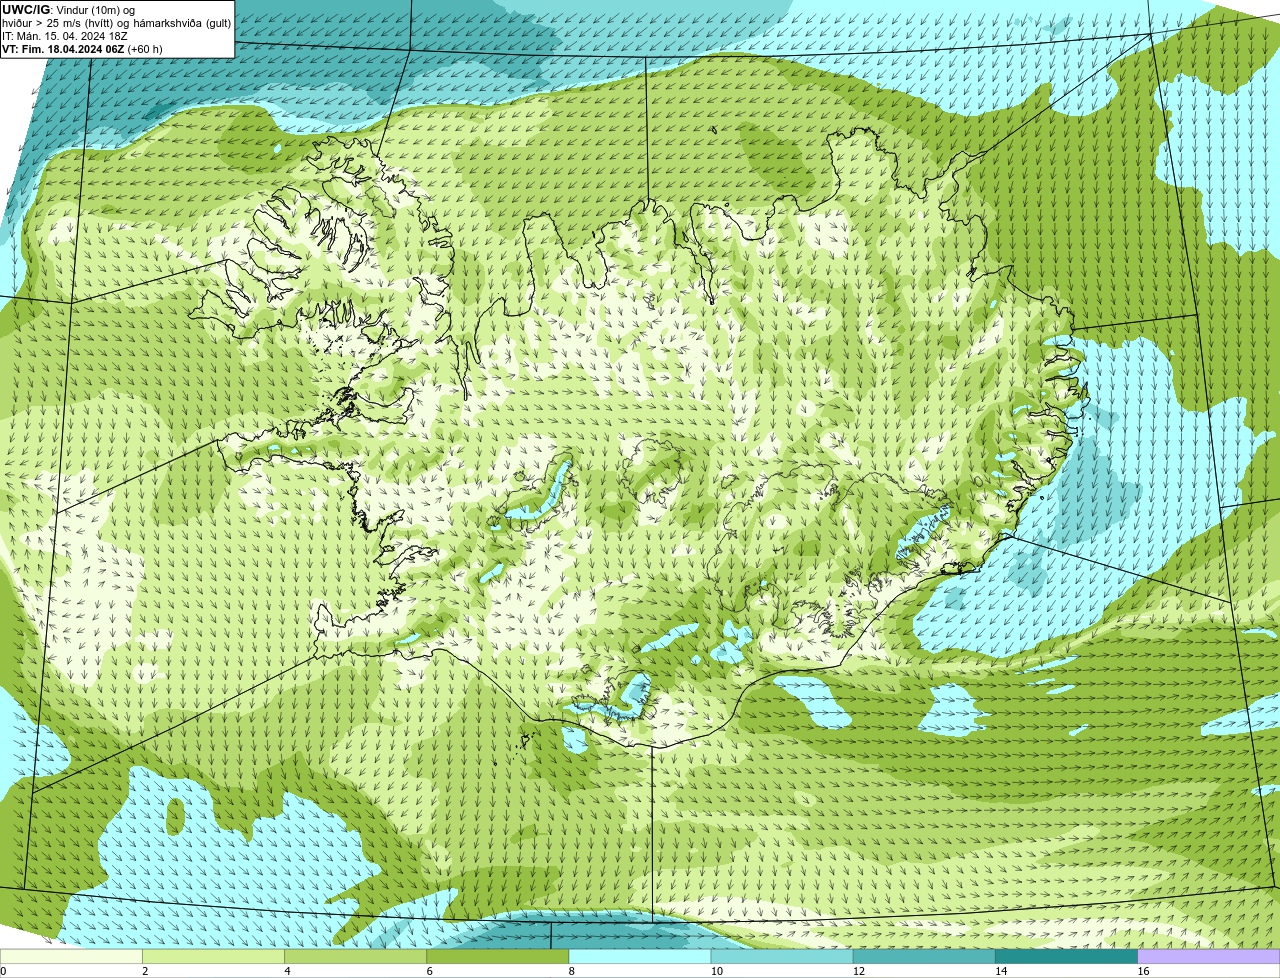Click the '6' label on the scale
Image resolution: width=1280 pixels, height=978 pixels.
[429, 971]
